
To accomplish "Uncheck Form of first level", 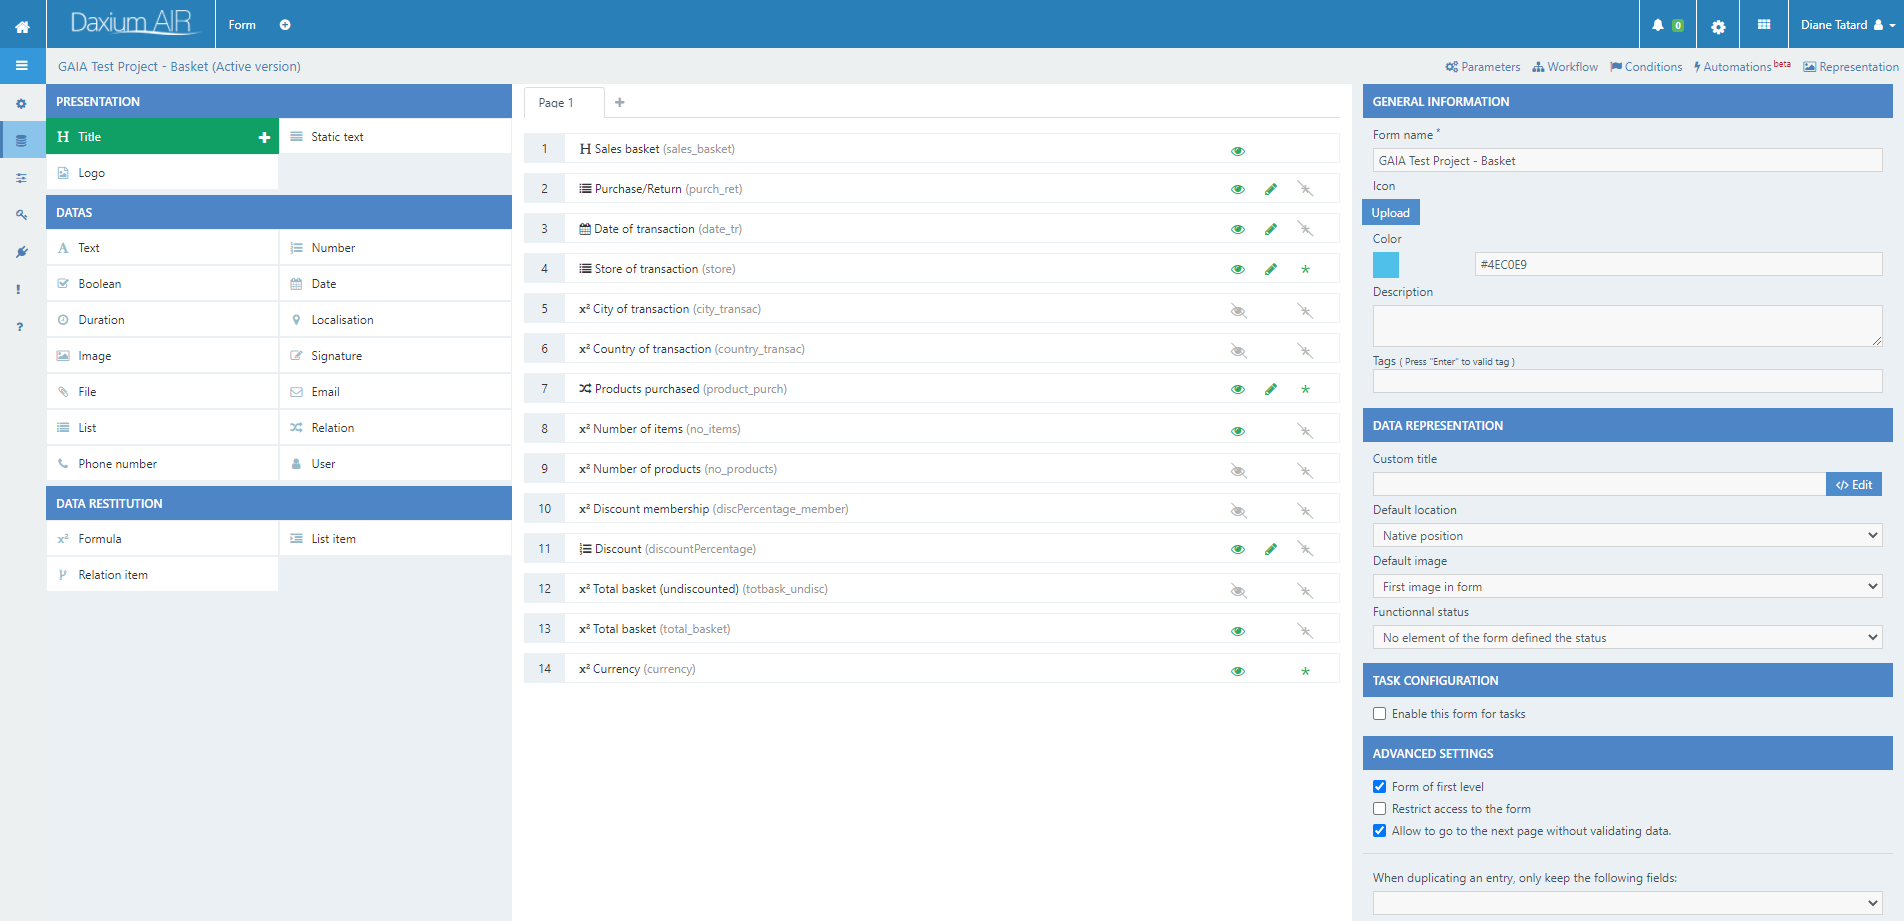I will (1380, 787).
